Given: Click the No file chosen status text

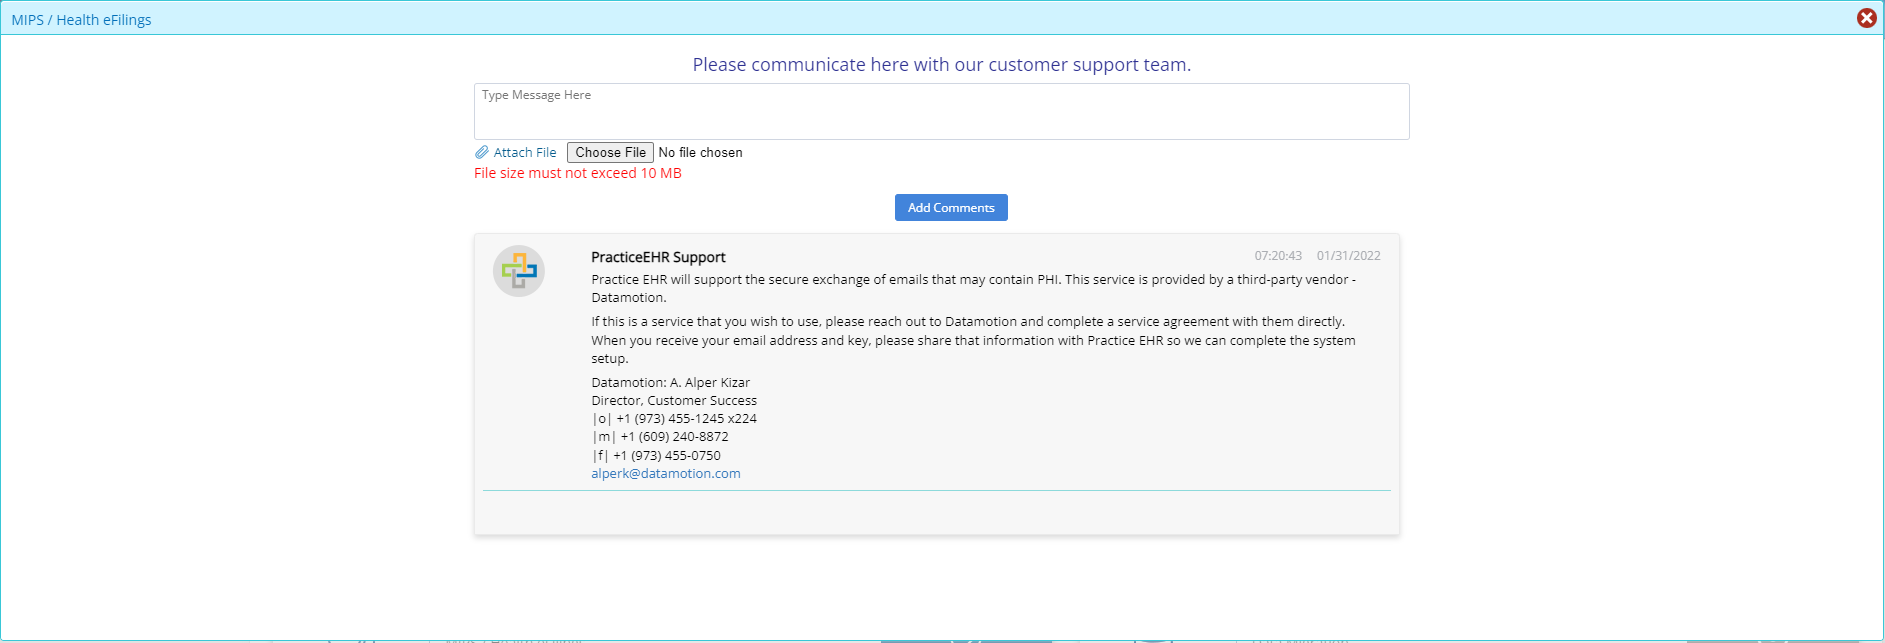Looking at the screenshot, I should (x=700, y=152).
